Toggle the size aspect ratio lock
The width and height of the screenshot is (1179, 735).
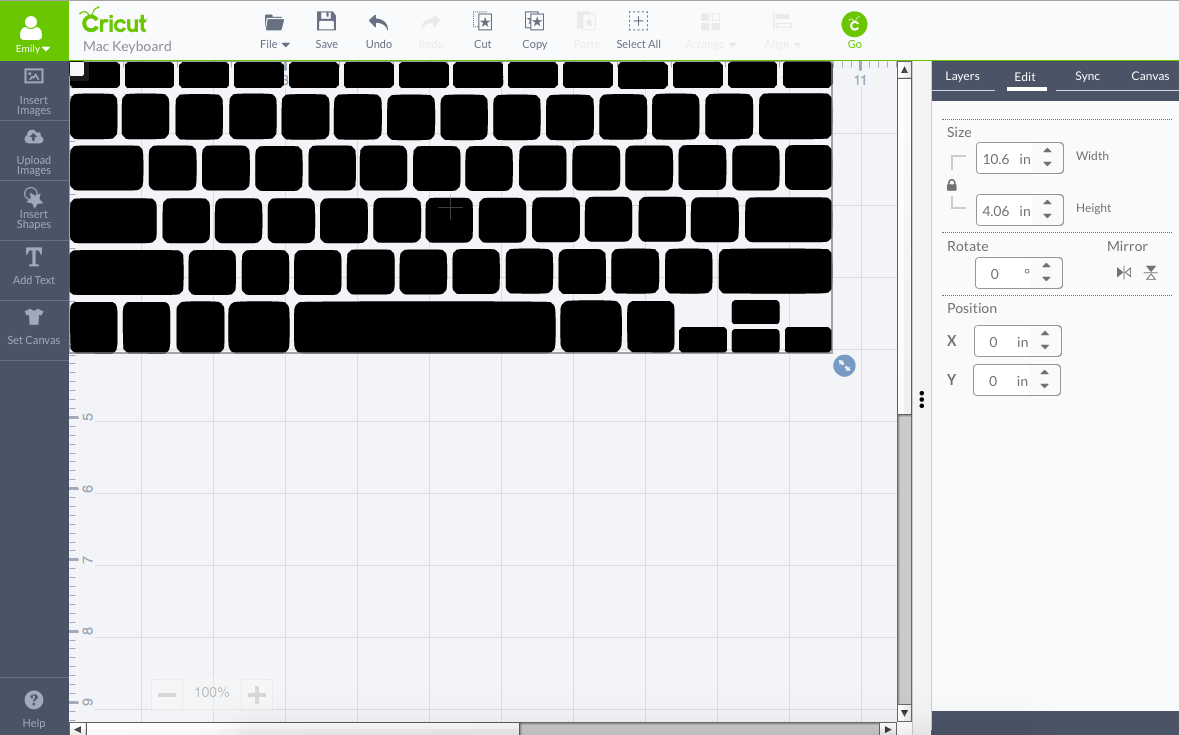(x=952, y=184)
